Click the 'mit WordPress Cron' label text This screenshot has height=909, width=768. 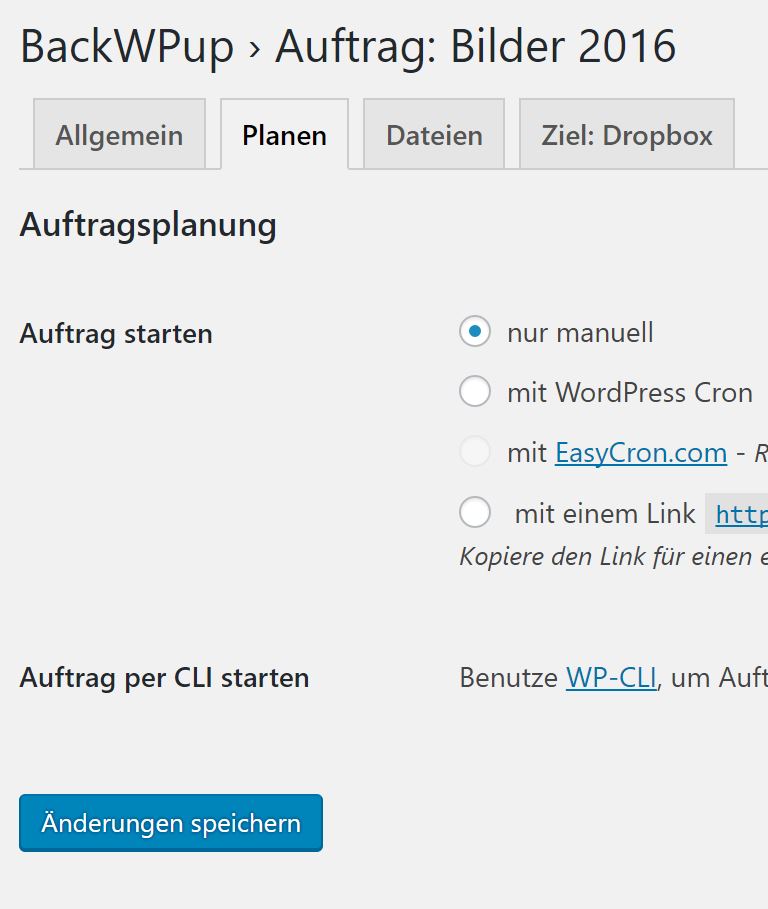click(629, 392)
